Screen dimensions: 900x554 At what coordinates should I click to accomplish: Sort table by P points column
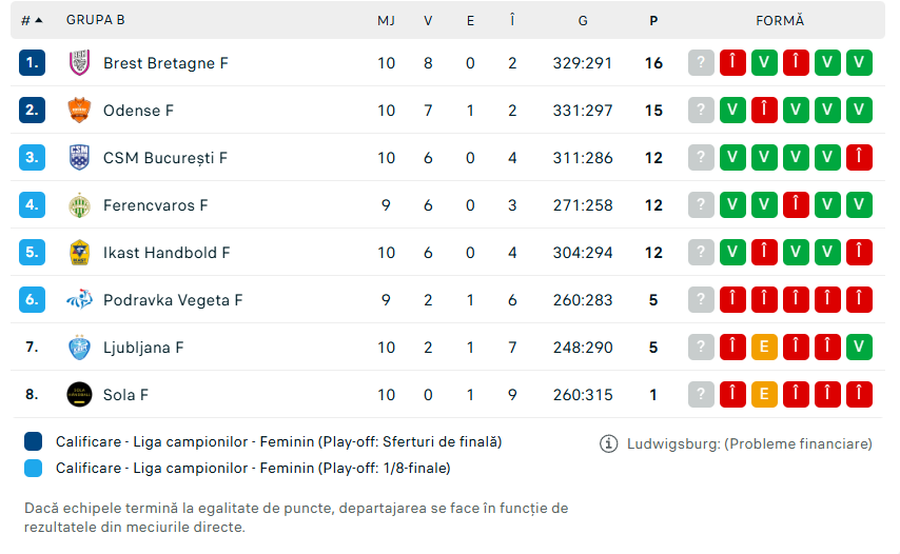coord(653,20)
